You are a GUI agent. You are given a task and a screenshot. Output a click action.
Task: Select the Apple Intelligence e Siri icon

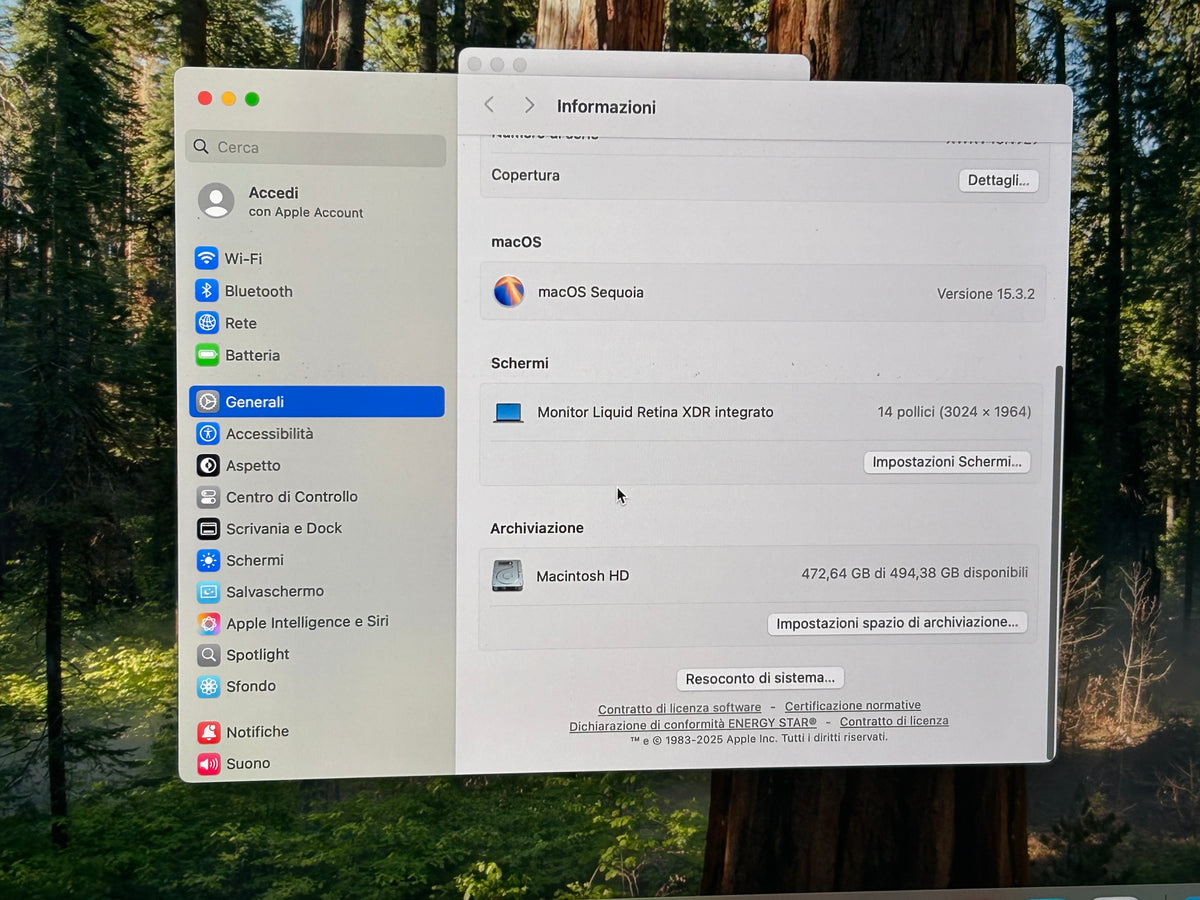pos(208,623)
